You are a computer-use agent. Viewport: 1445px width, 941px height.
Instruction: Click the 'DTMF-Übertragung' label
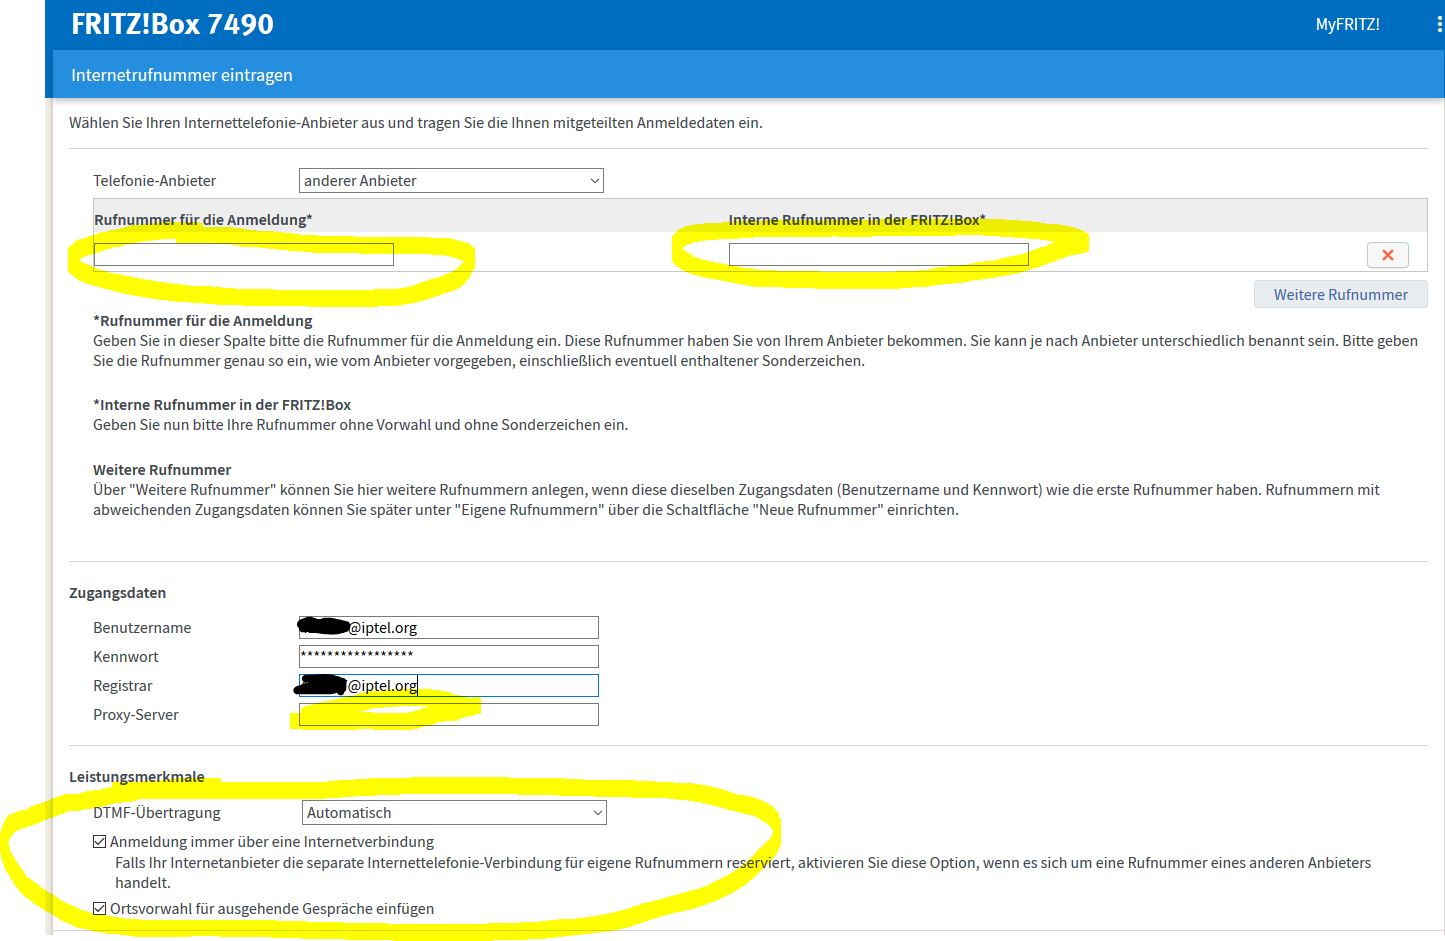[x=157, y=813]
